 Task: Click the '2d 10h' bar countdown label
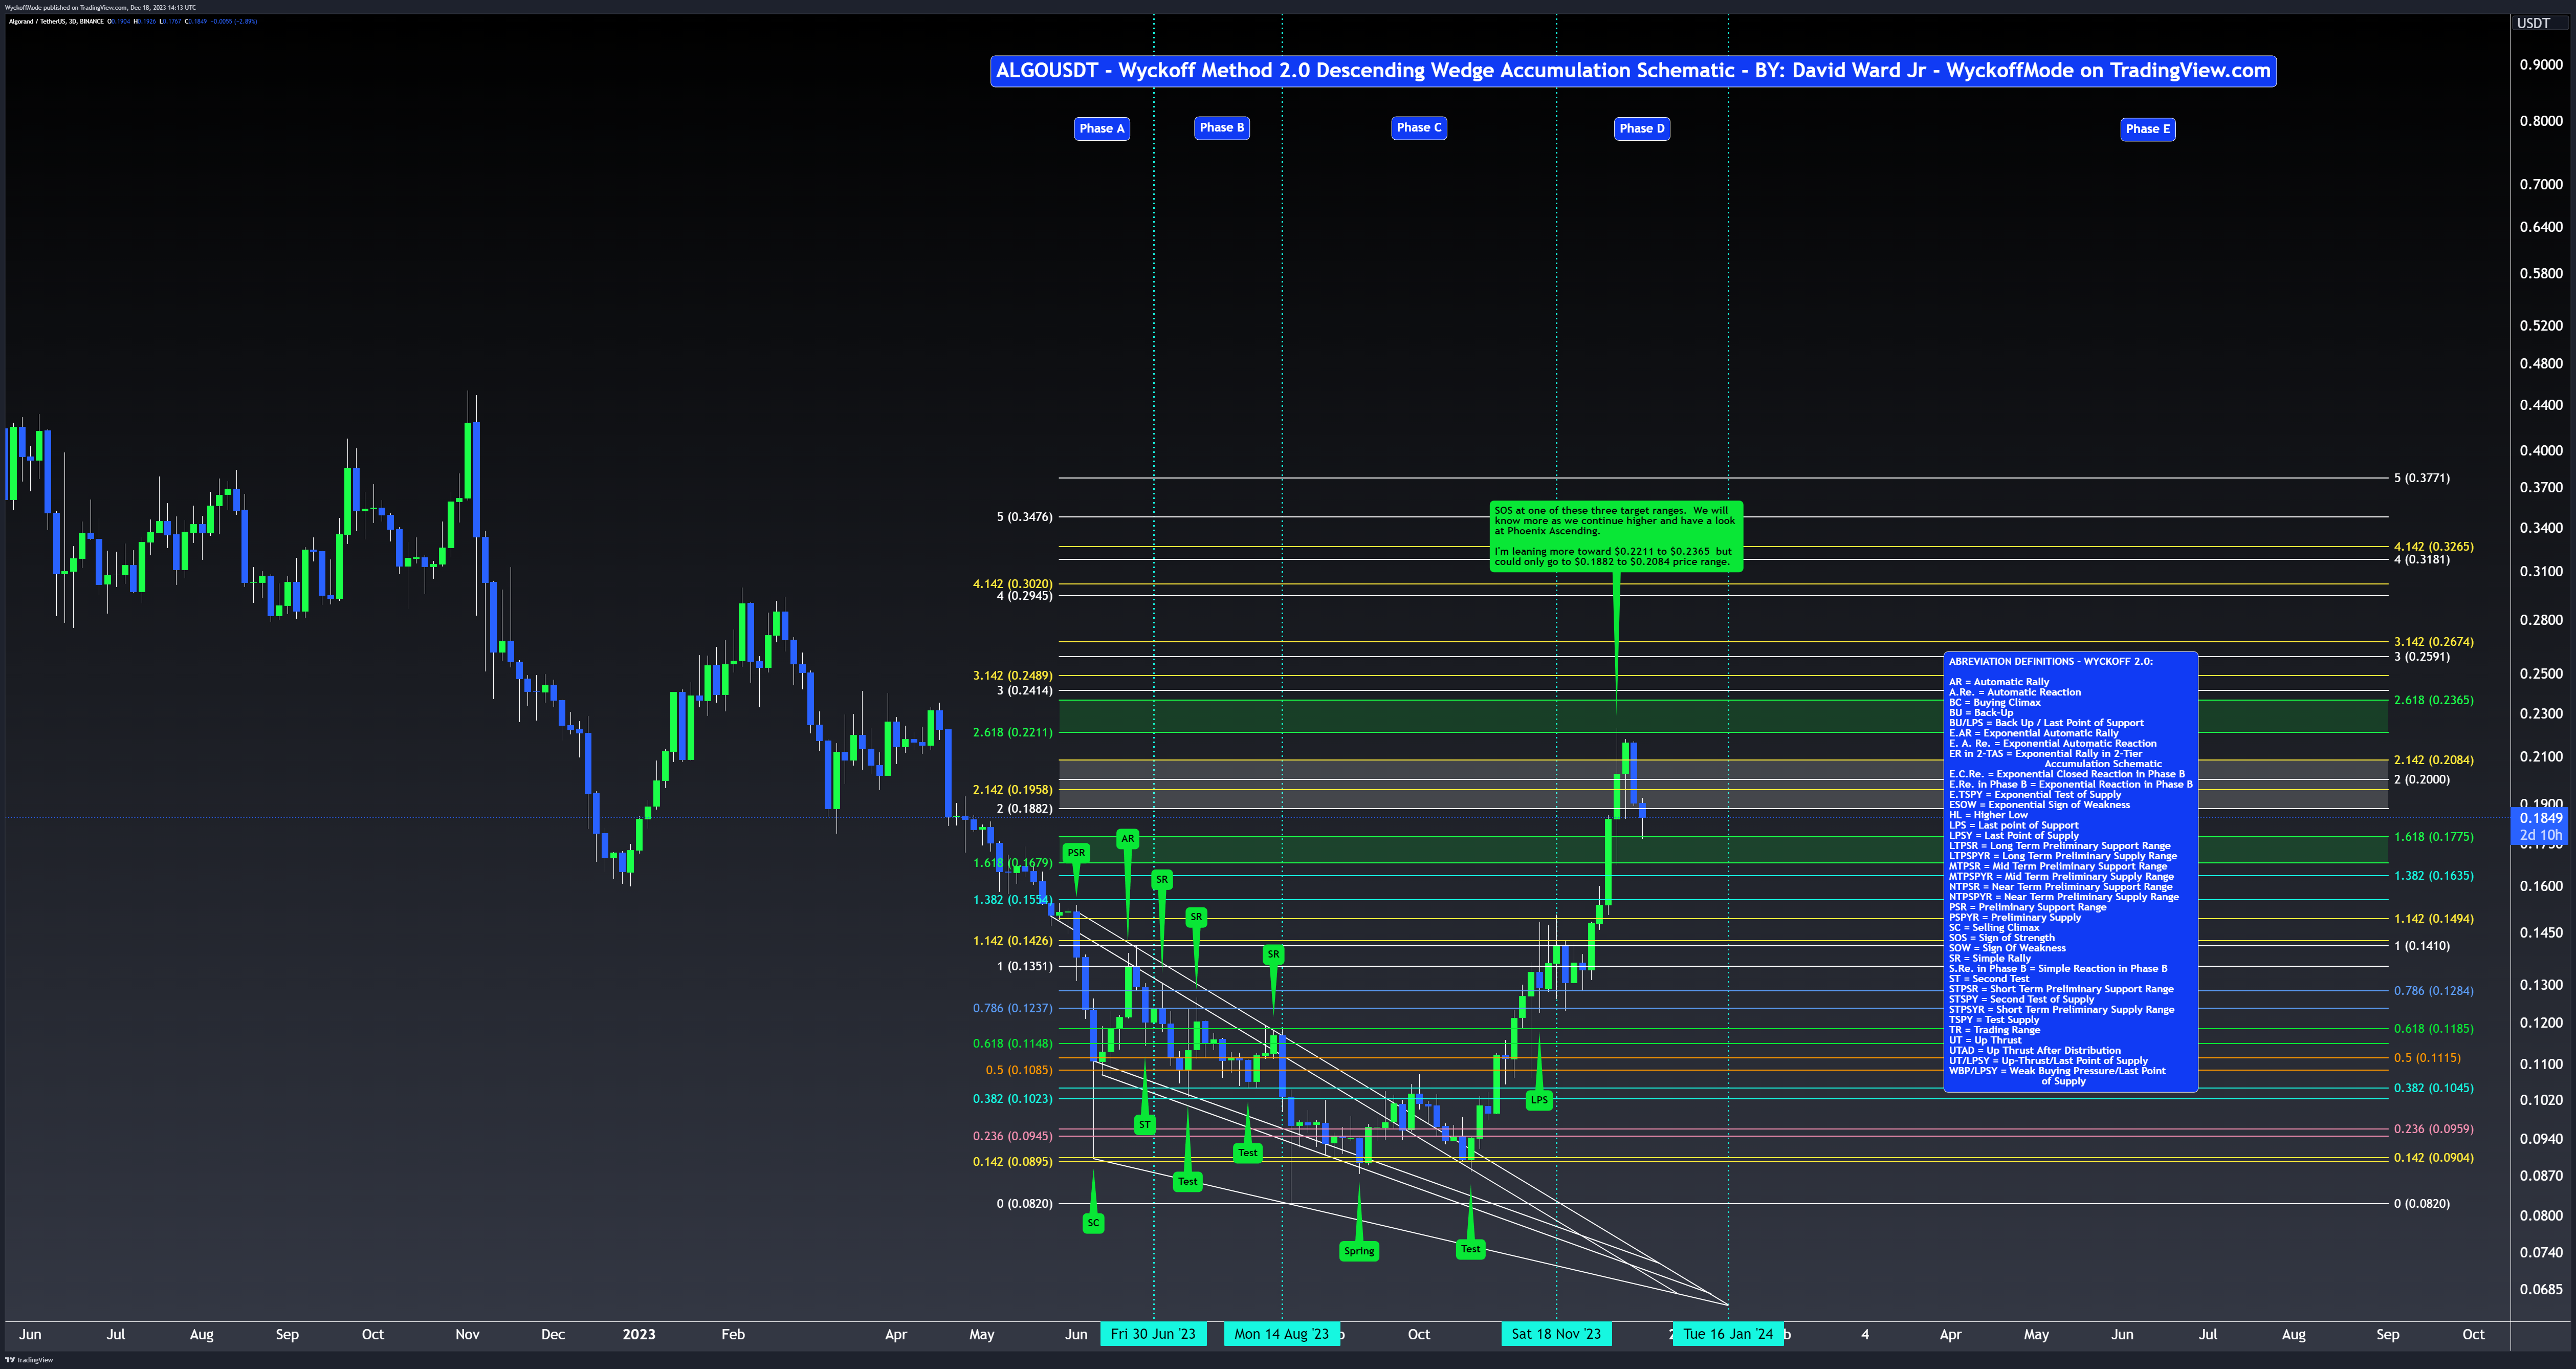click(x=2541, y=834)
